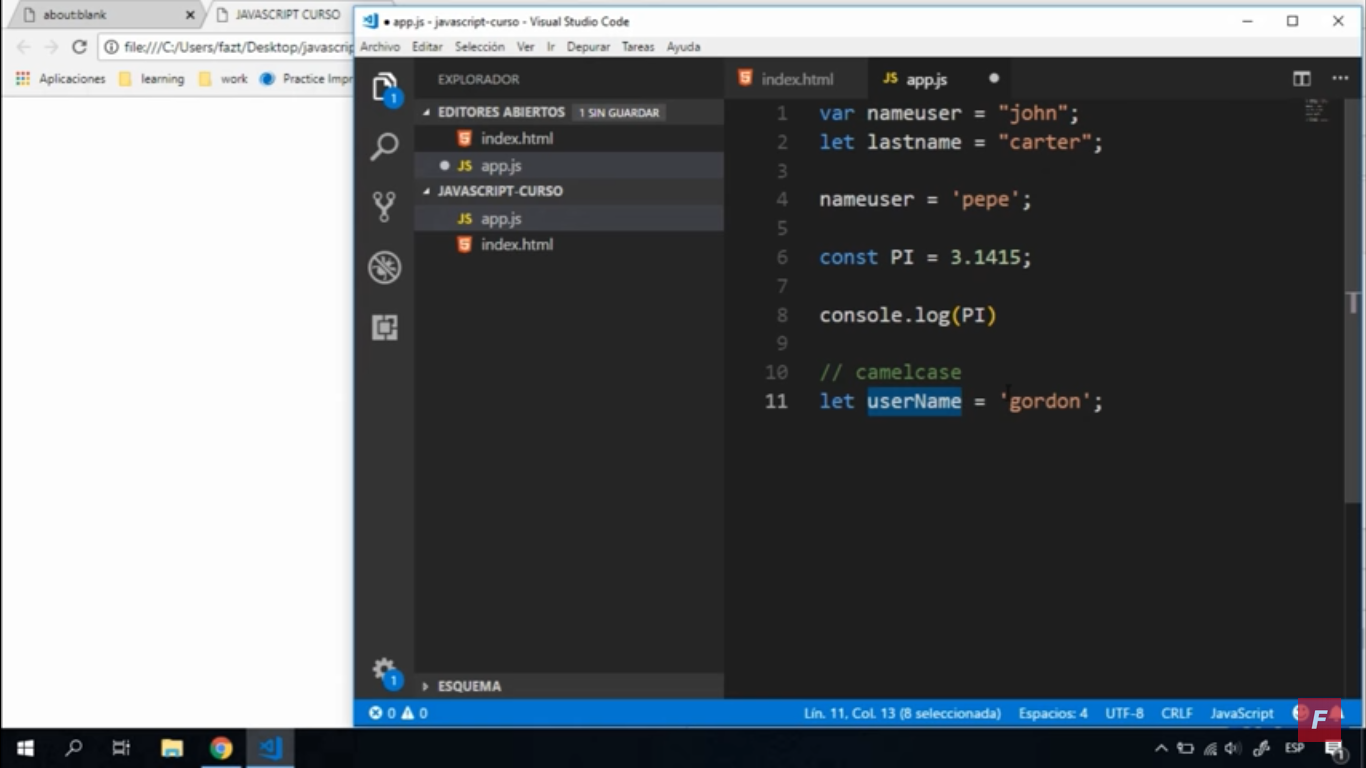Open the Debug view icon
This screenshot has height=768, width=1366.
pos(384,267)
